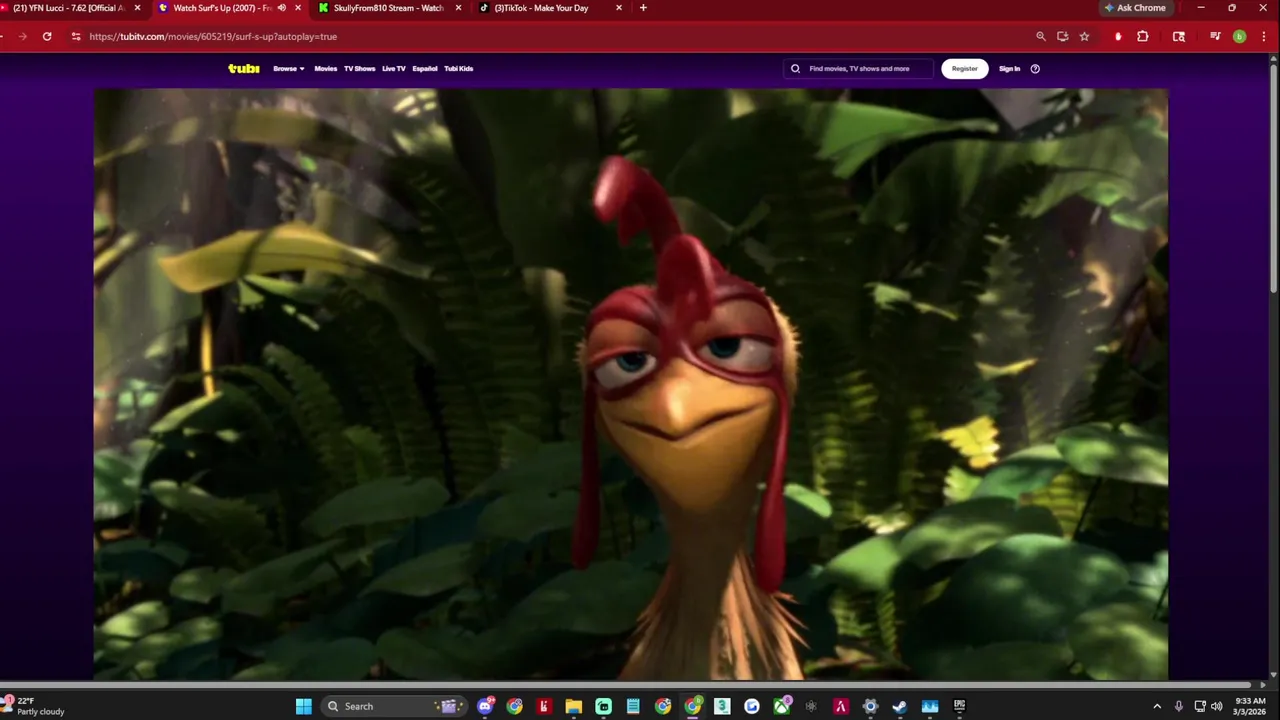
Task: Open site information icon beside the URL
Action: pos(75,36)
